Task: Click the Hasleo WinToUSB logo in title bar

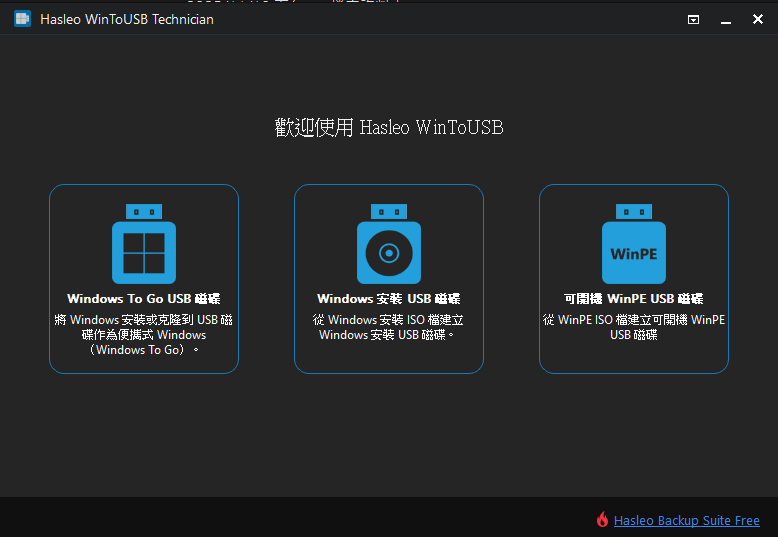Action: [x=22, y=19]
